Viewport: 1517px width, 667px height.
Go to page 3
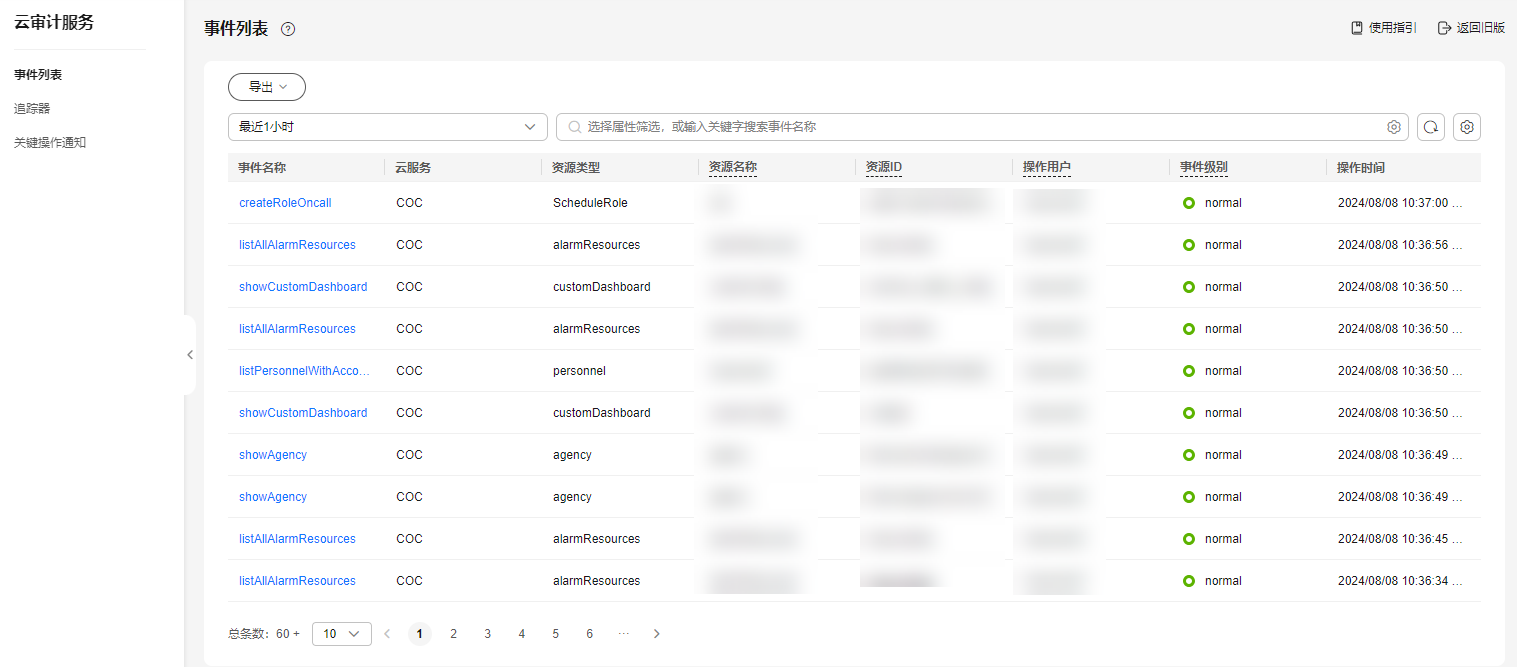click(x=488, y=634)
